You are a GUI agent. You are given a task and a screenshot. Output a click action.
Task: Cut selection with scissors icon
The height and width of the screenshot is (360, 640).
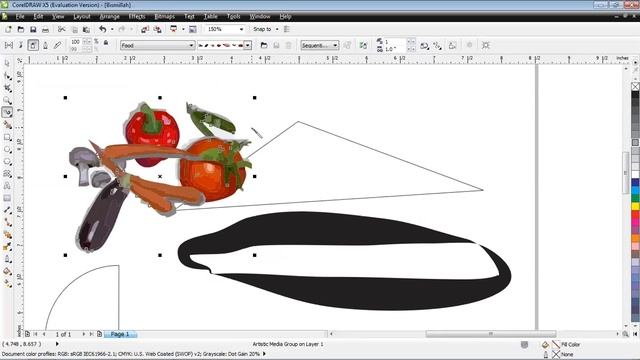coord(62,29)
